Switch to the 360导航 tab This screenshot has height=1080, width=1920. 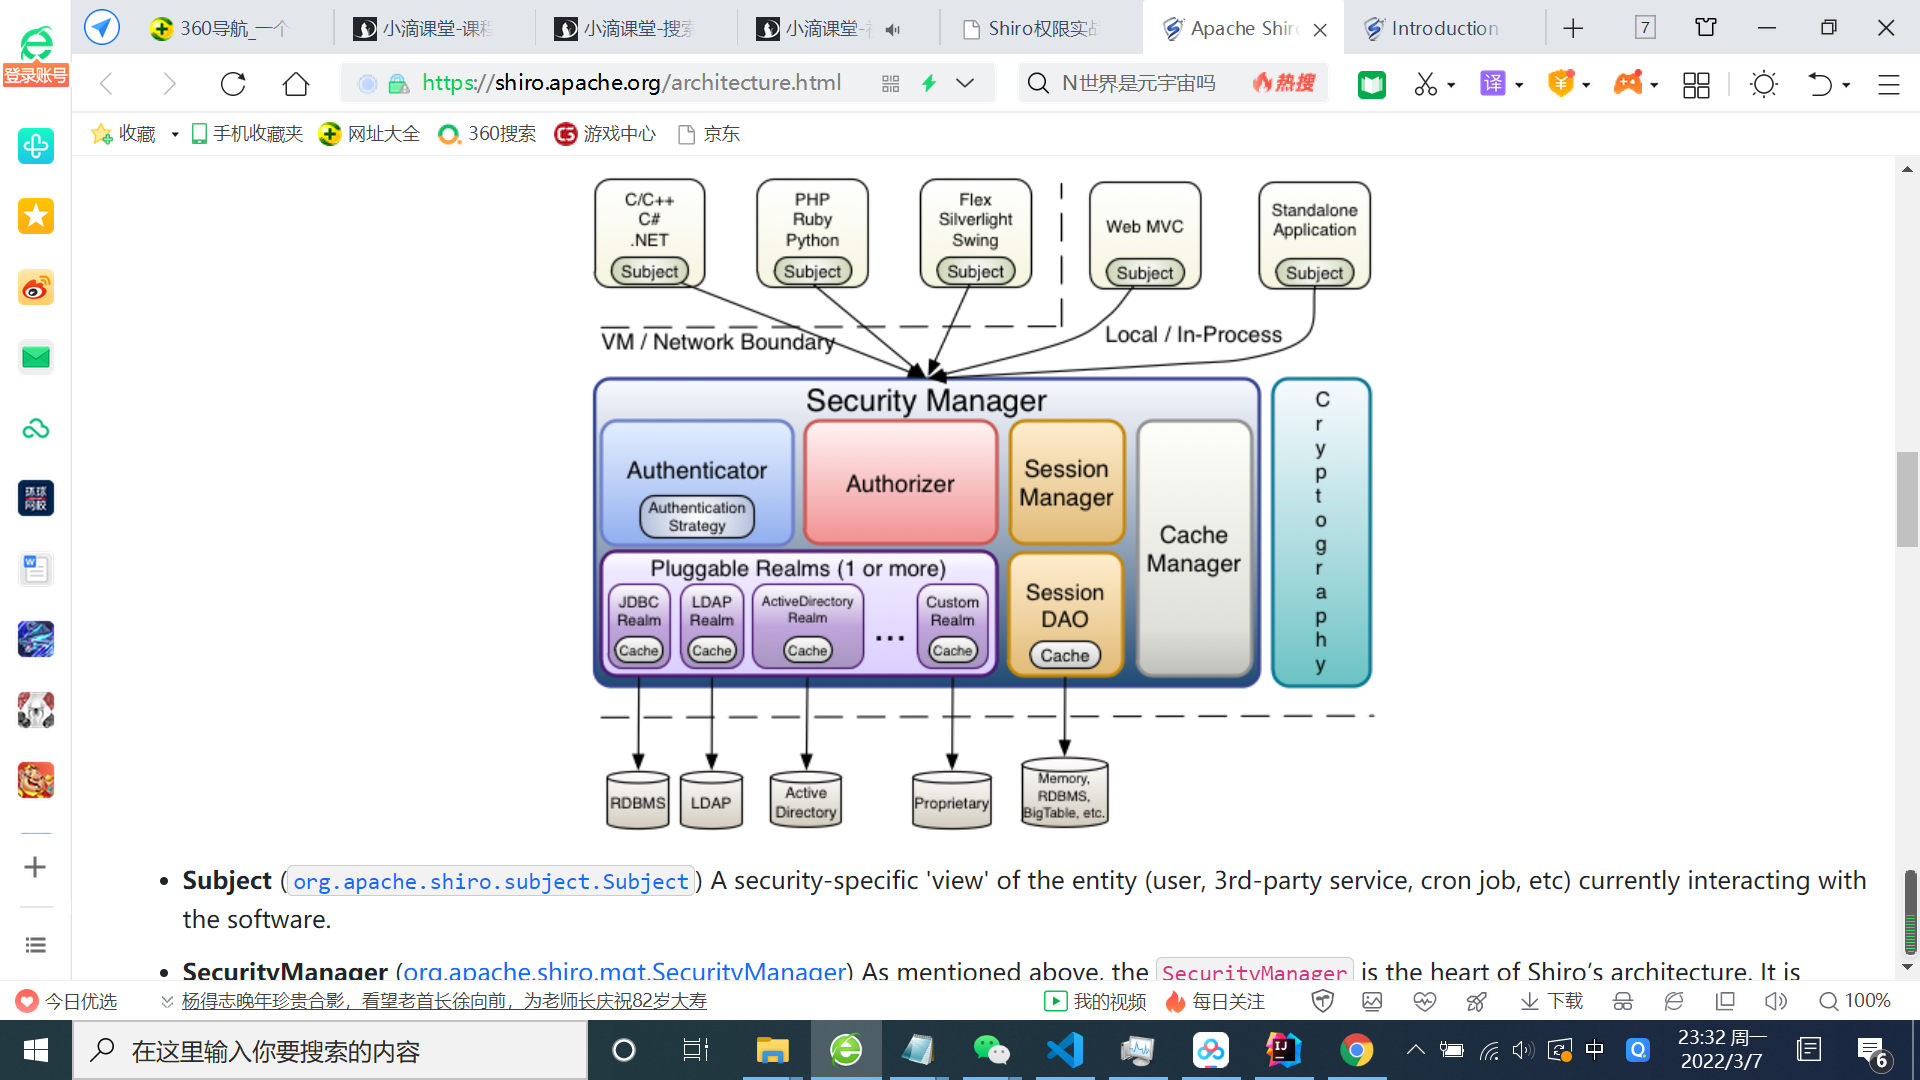point(232,28)
